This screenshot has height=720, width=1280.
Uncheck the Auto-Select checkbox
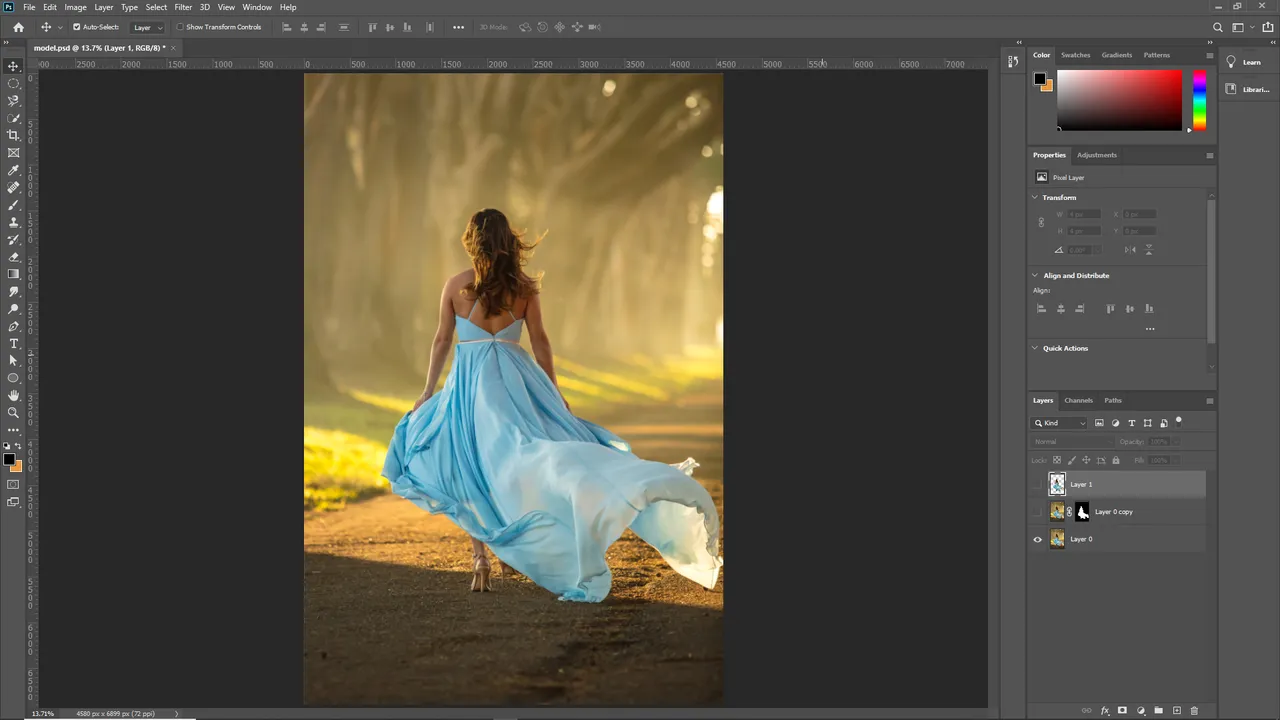(77, 27)
